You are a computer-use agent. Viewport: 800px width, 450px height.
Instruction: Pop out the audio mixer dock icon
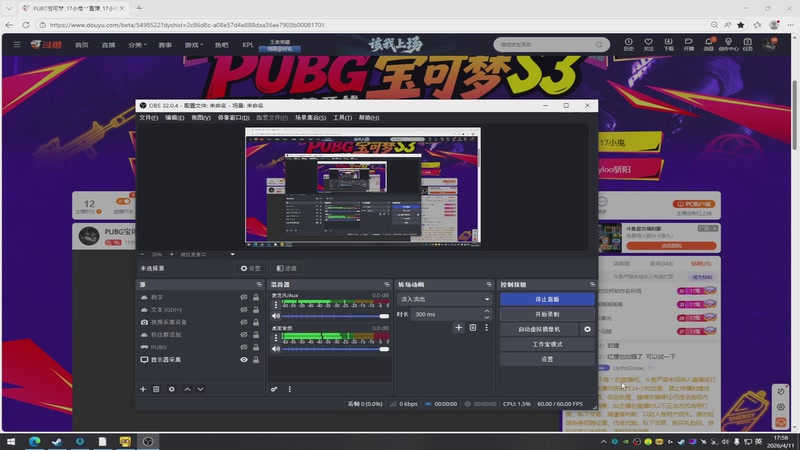point(387,284)
